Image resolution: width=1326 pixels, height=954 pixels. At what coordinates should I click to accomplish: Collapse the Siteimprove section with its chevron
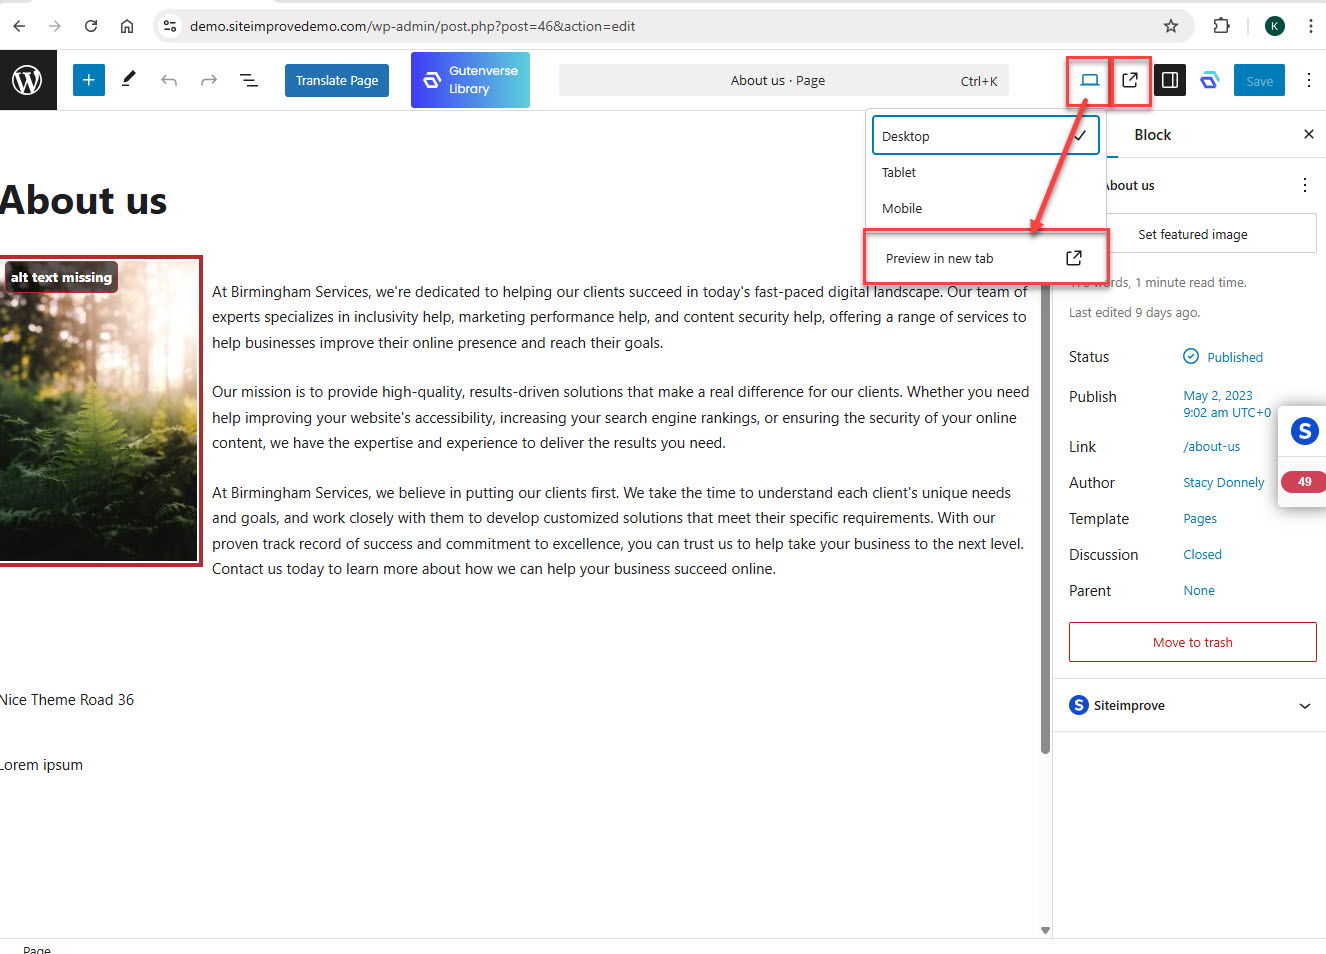[1305, 705]
